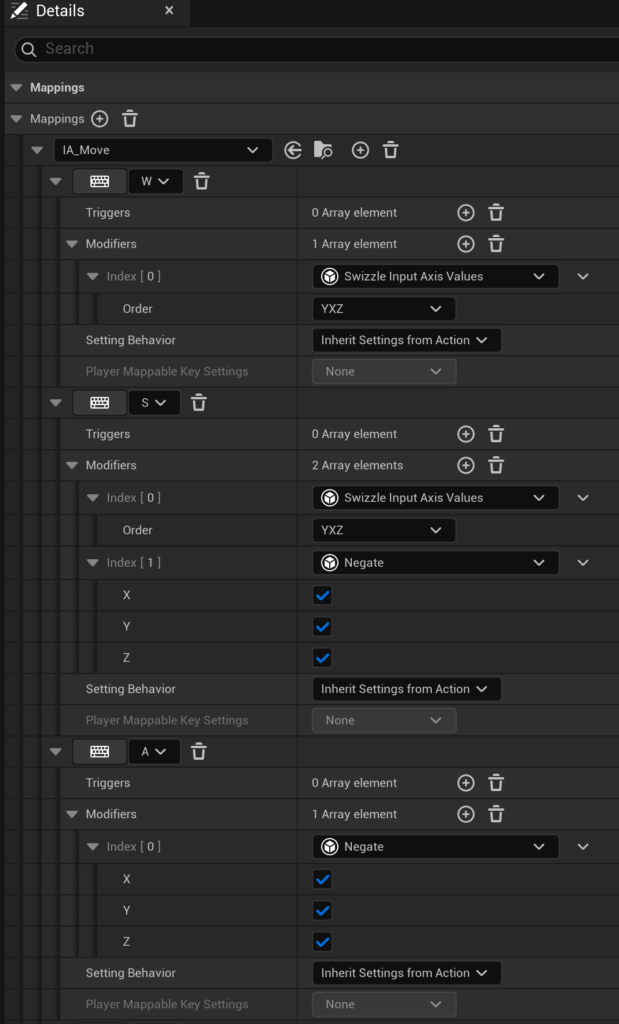
Task: Click the back arrow icon beside IA_Move
Action: coord(293,150)
